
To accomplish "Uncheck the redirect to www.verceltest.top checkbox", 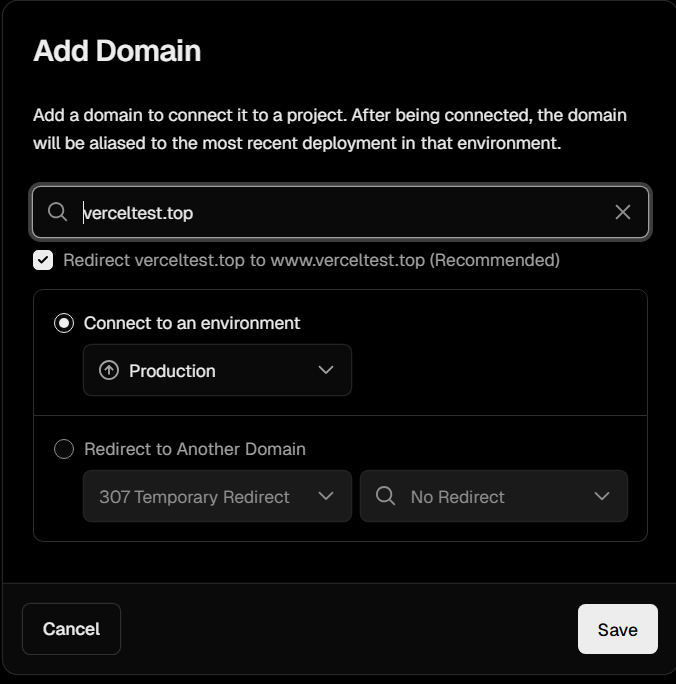I will pos(43,260).
